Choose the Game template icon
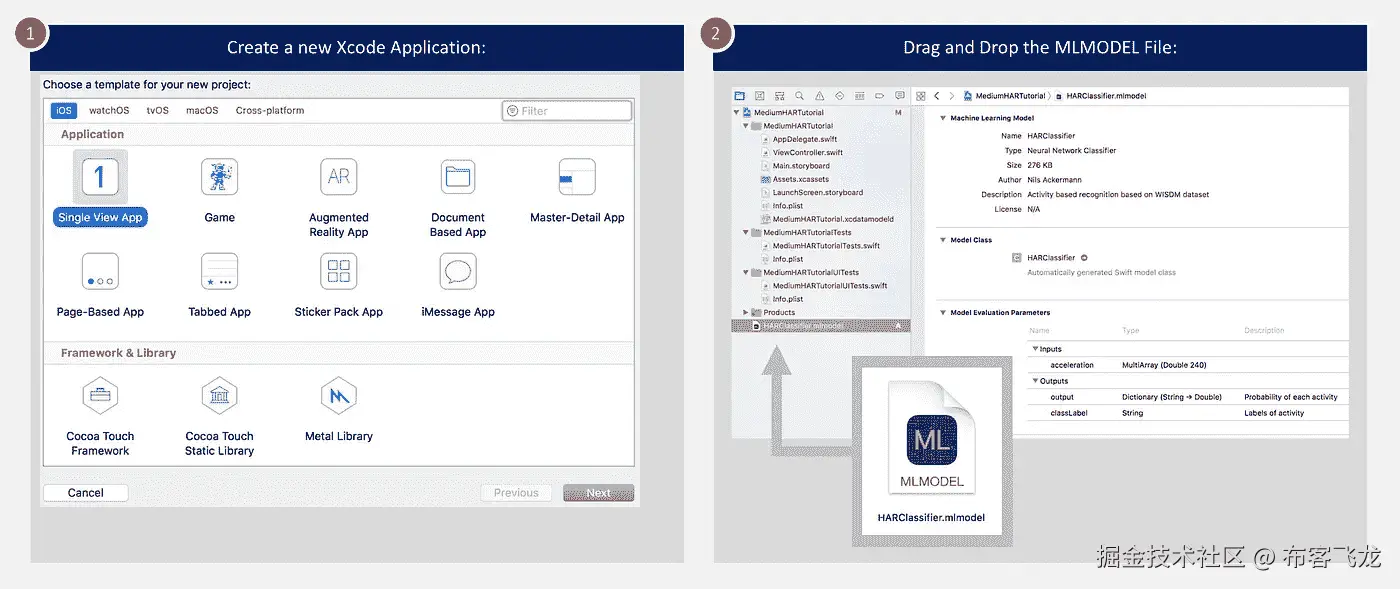 [219, 177]
